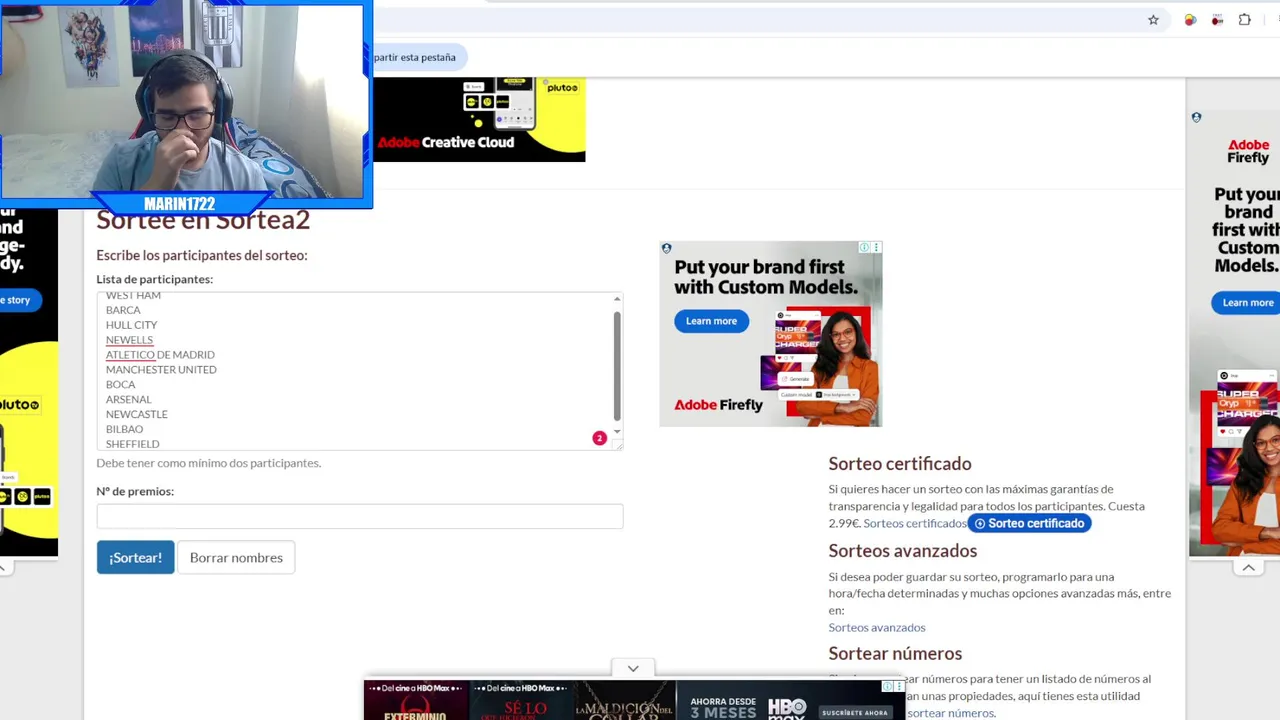
Task: Open the browser Extensions puzzle icon
Action: pyautogui.click(x=1245, y=20)
